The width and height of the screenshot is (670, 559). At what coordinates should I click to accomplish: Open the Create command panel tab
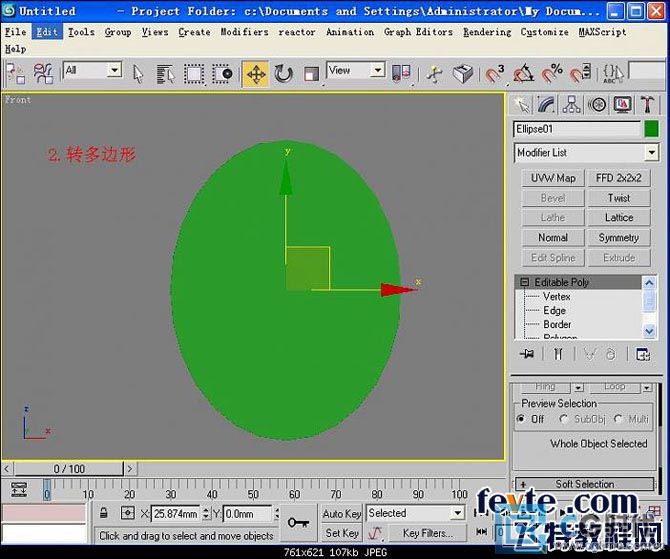click(522, 104)
